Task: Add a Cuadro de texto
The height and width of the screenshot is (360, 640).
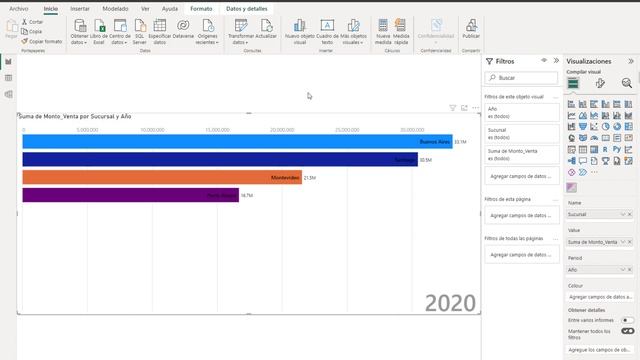Action: coord(327,31)
